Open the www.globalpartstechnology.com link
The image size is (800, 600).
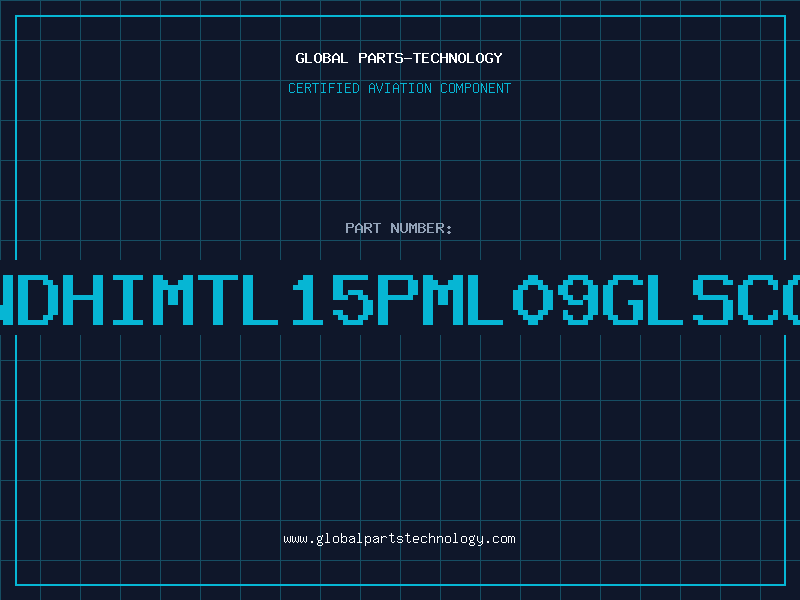(x=399, y=539)
